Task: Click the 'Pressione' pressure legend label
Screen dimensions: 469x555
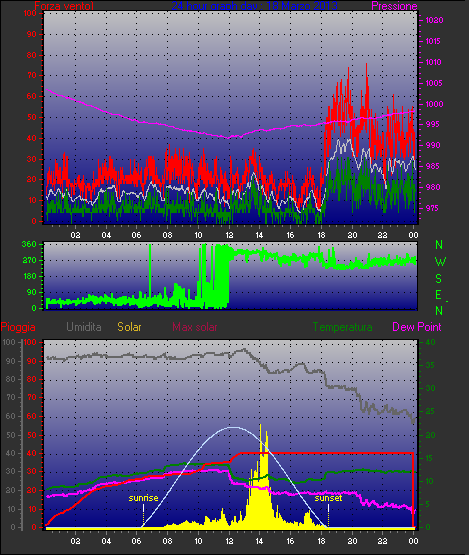Action: [394, 6]
